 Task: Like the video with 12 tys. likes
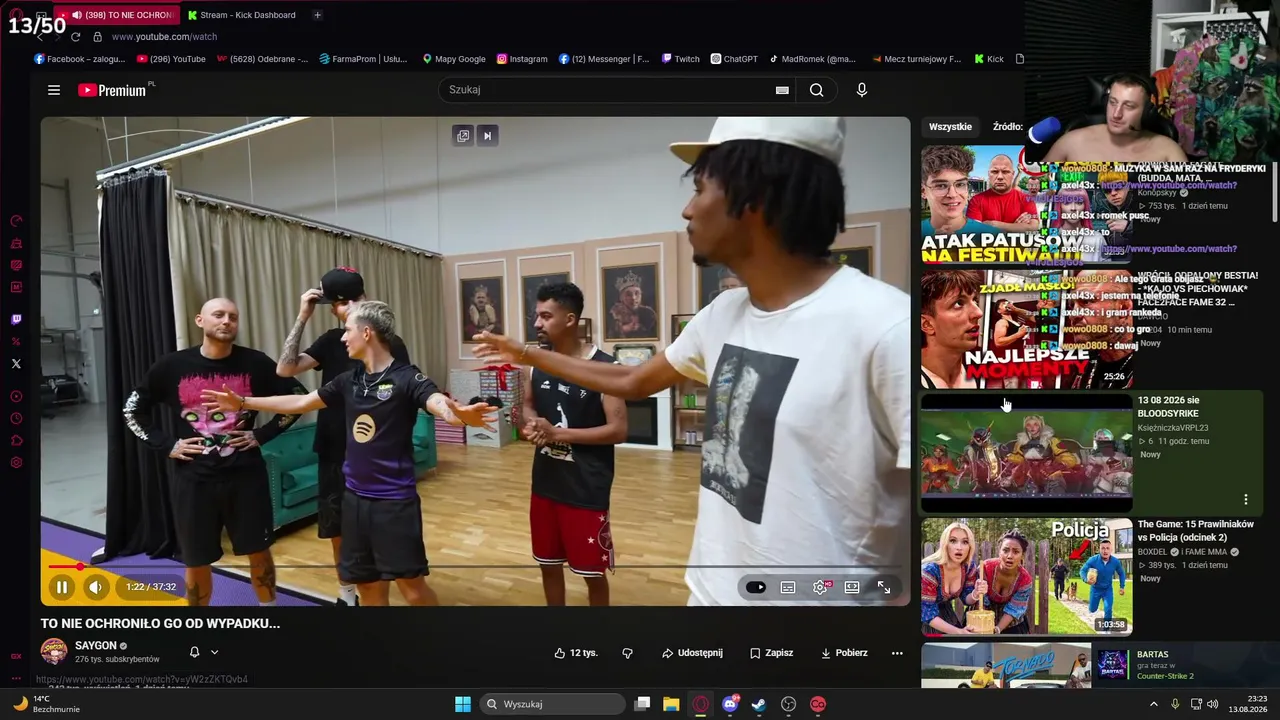coord(576,653)
